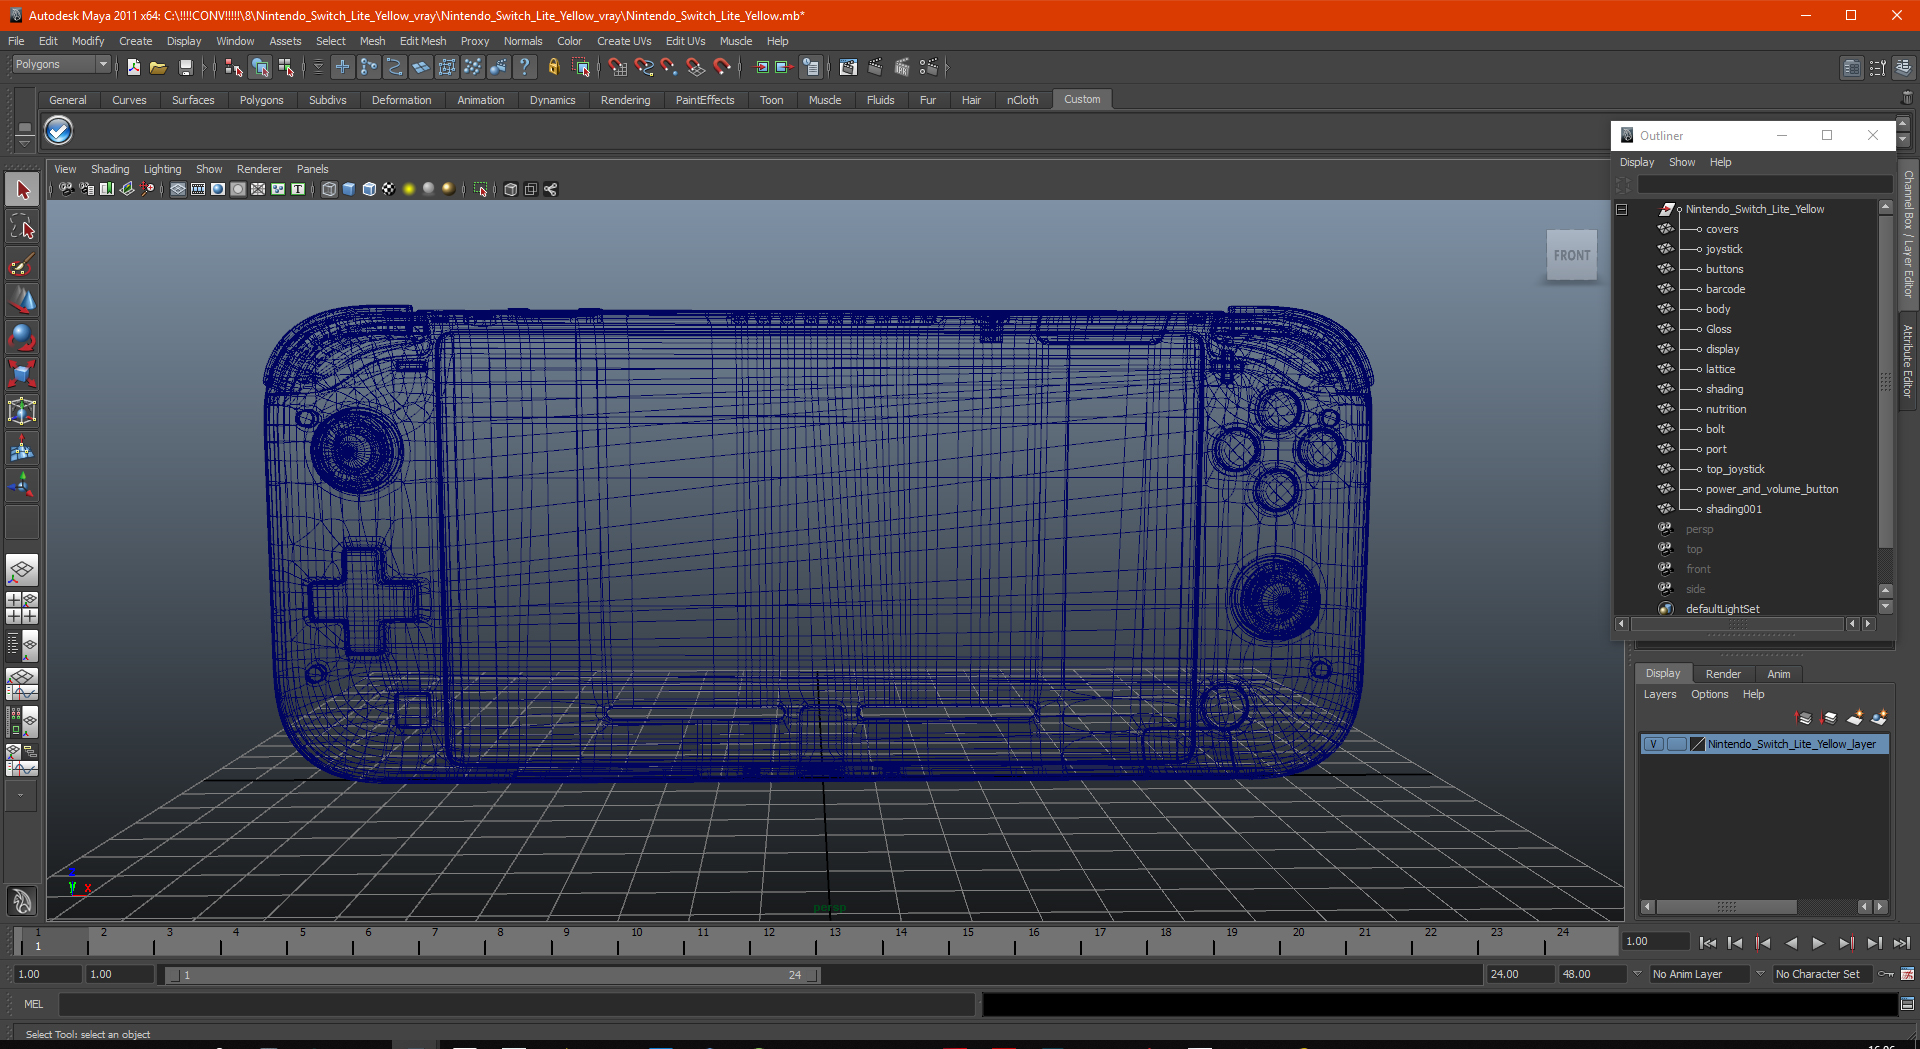Open viewport Shading menu
Screen dimensions: 1920x1049
click(x=110, y=169)
